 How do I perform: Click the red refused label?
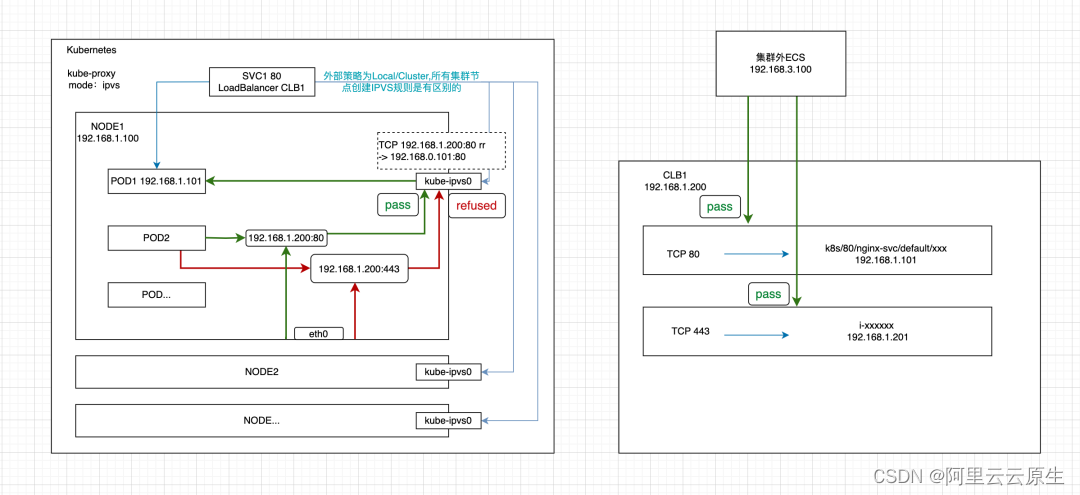coord(477,205)
